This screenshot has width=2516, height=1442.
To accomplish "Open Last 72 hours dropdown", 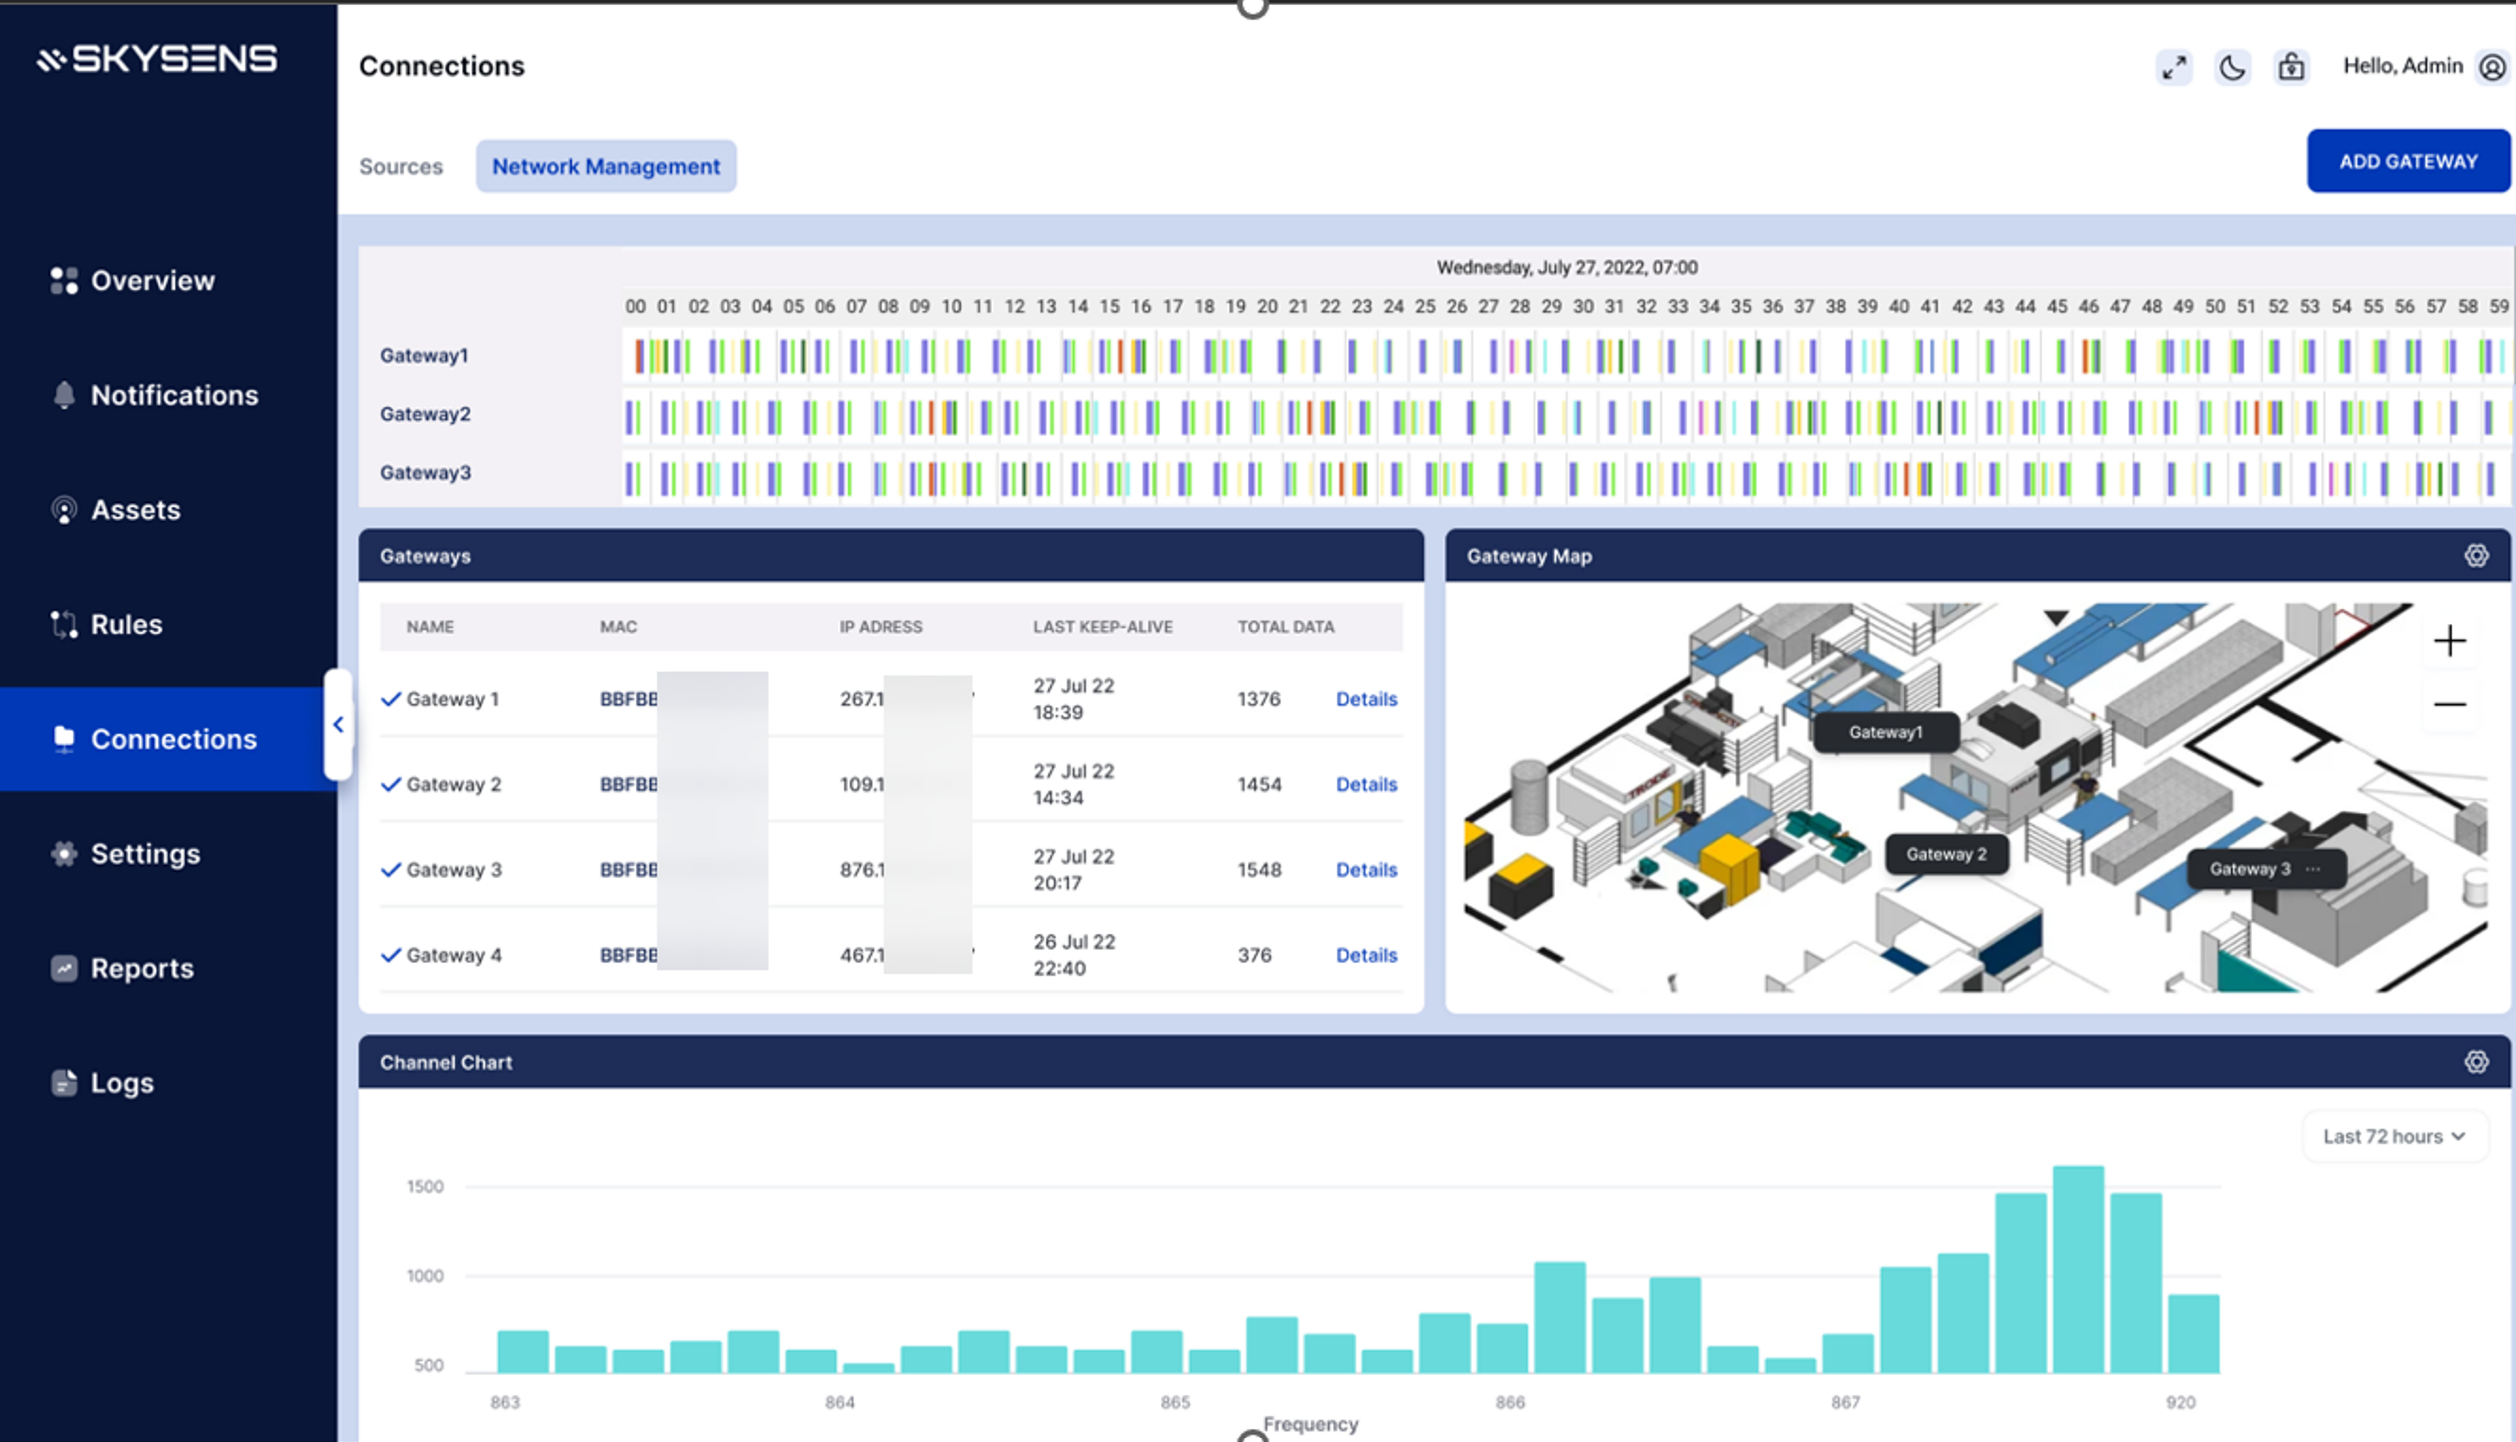I will coord(2393,1137).
